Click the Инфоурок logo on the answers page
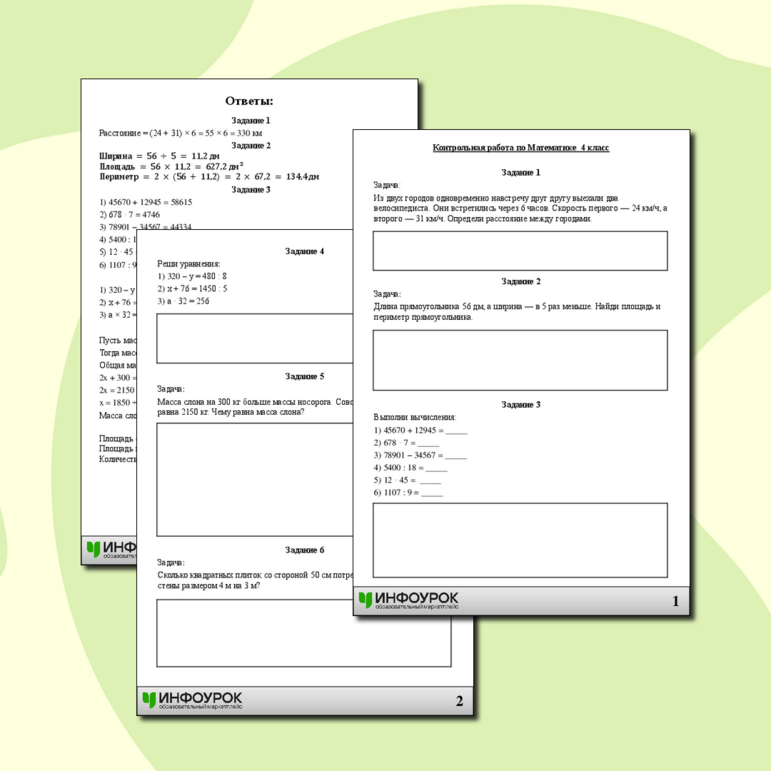The image size is (771, 771). (115, 549)
